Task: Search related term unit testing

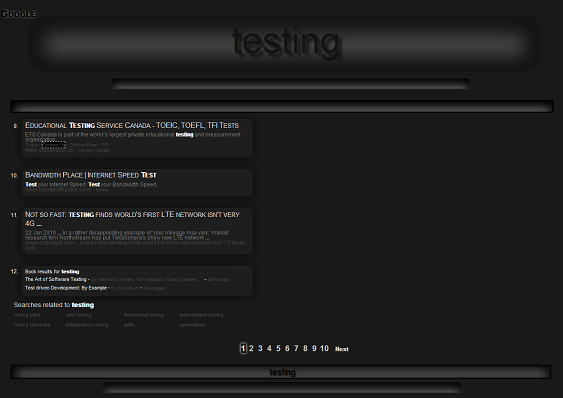Action: point(78,315)
